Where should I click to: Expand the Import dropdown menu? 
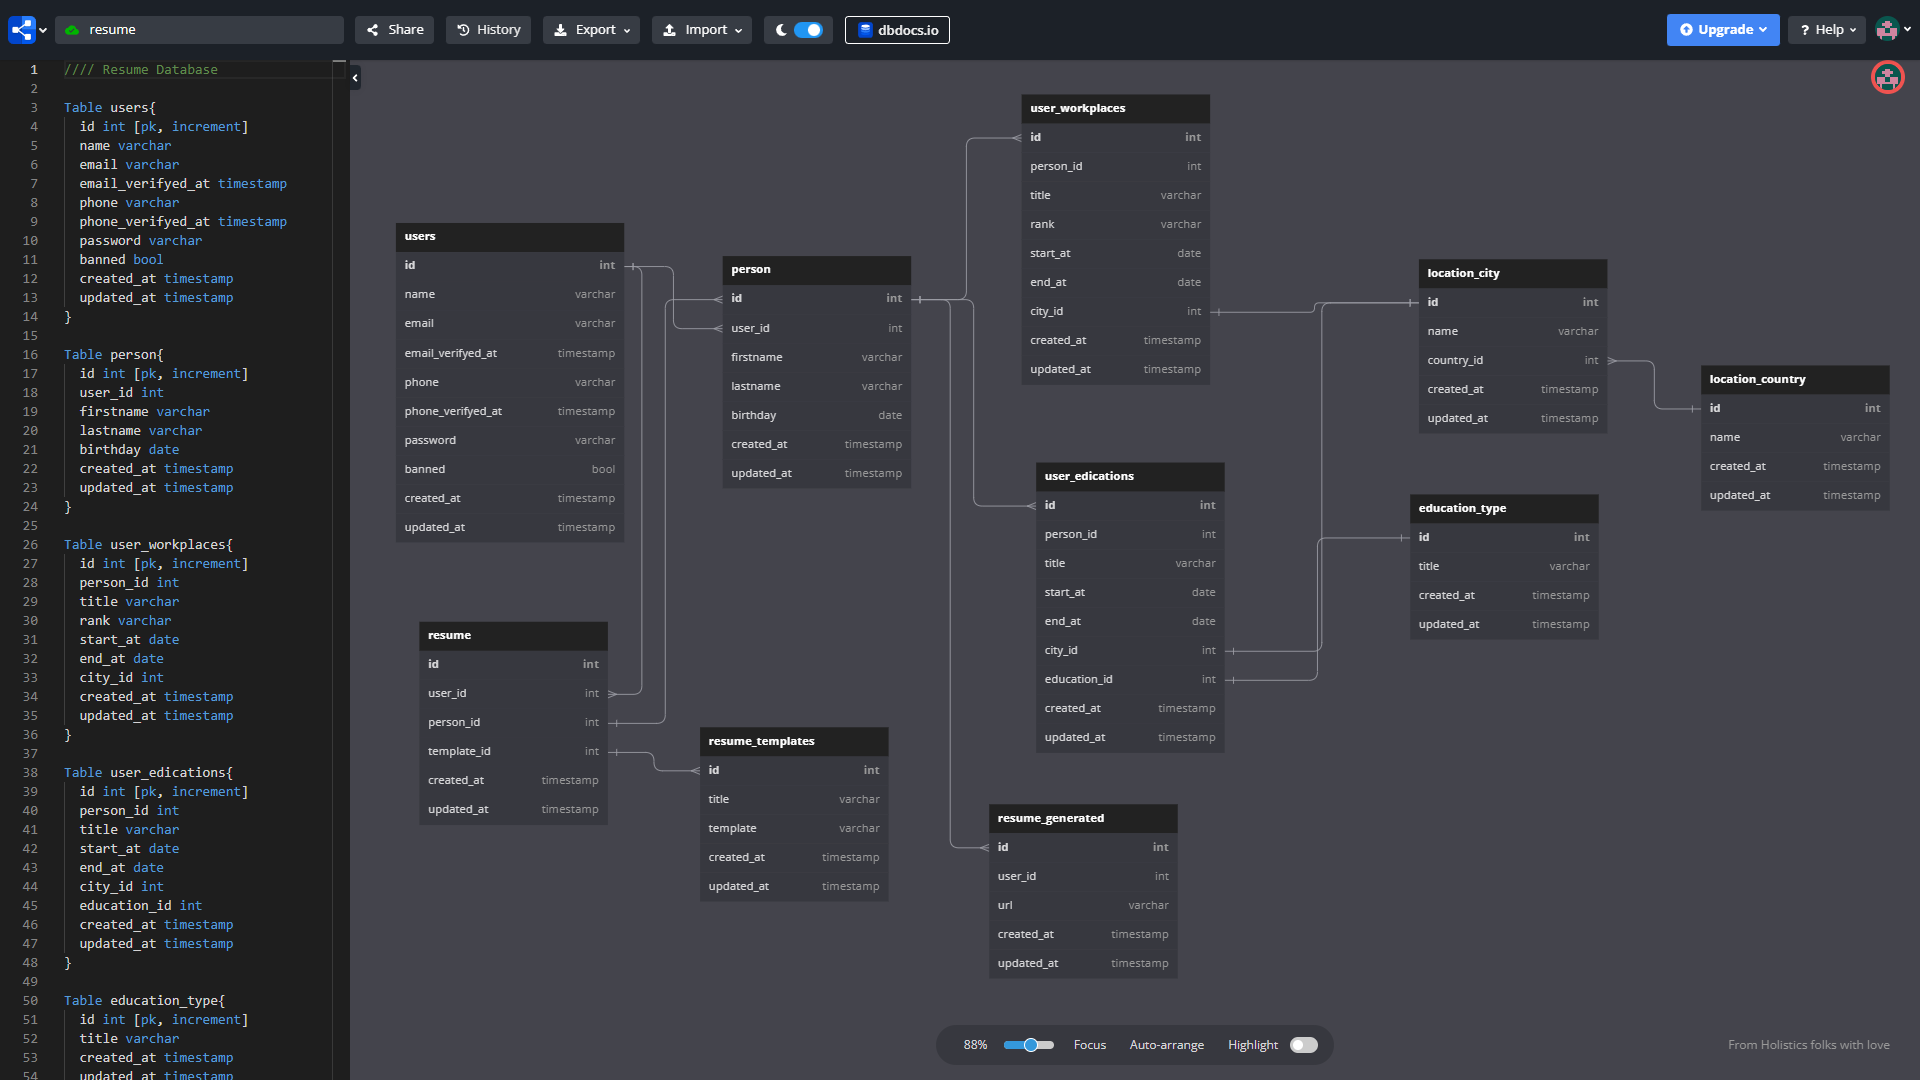700,29
